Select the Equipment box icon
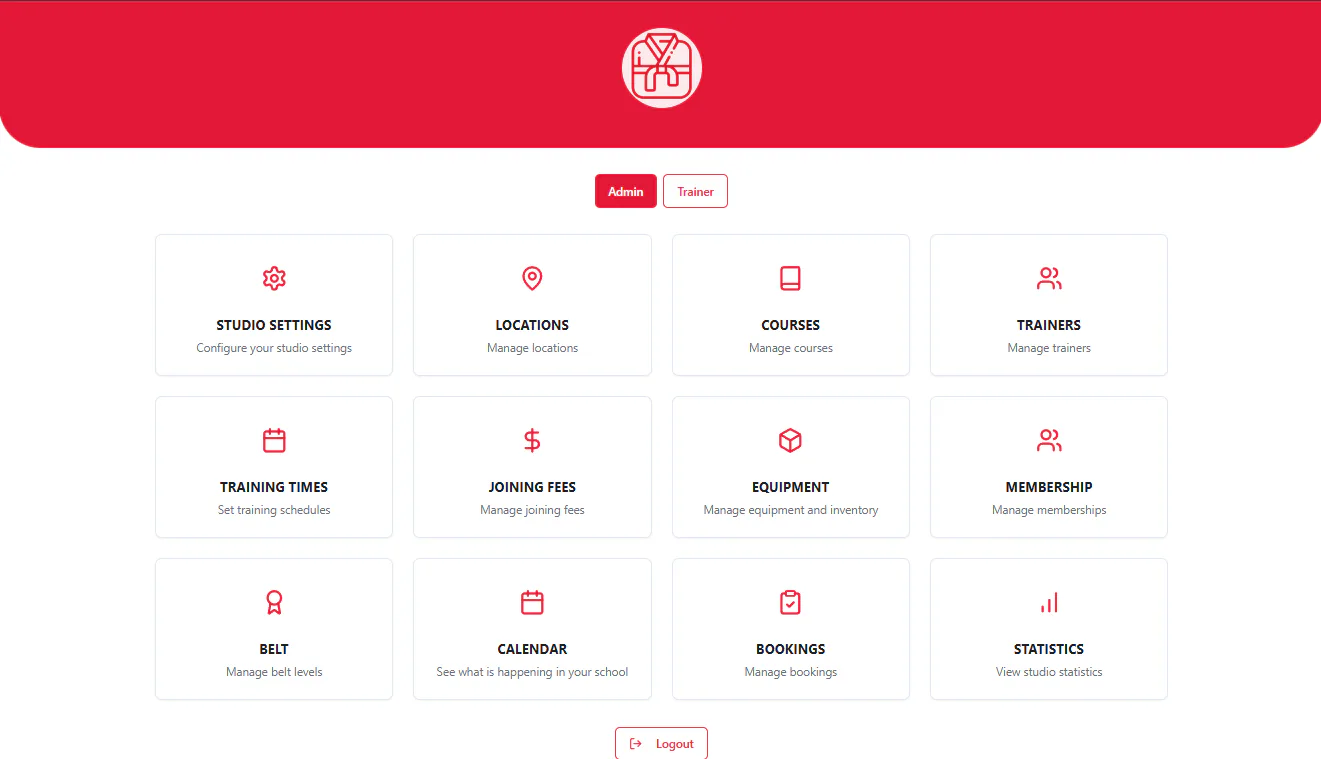The image size is (1321, 759). tap(790, 440)
